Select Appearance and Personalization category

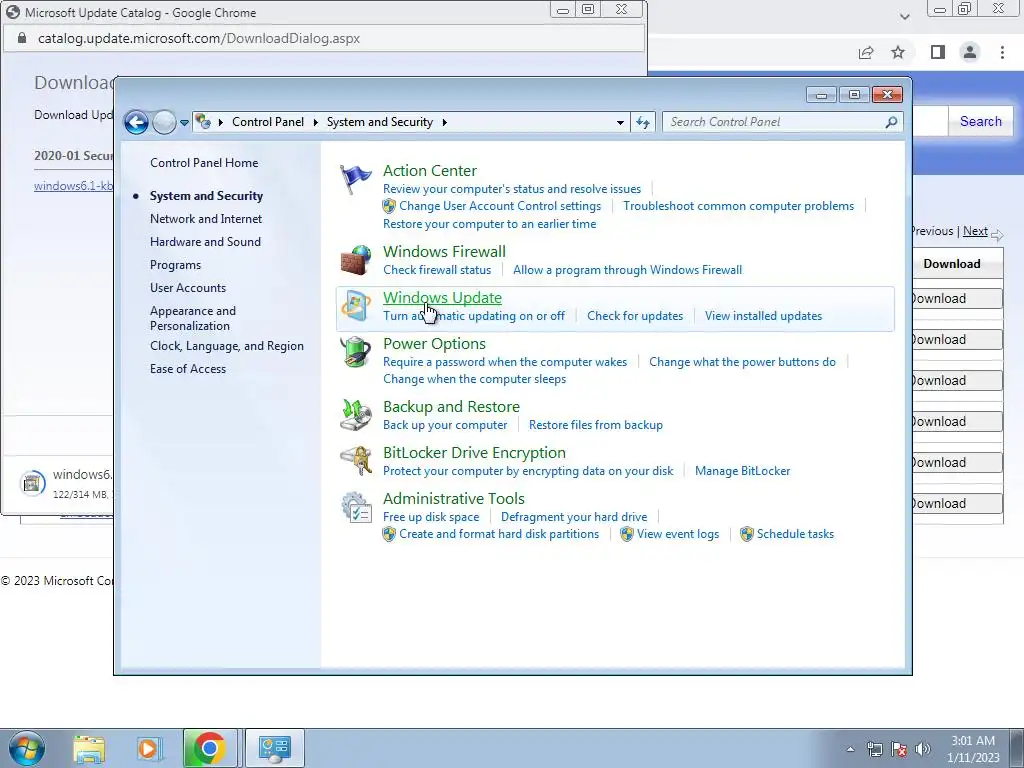click(193, 318)
